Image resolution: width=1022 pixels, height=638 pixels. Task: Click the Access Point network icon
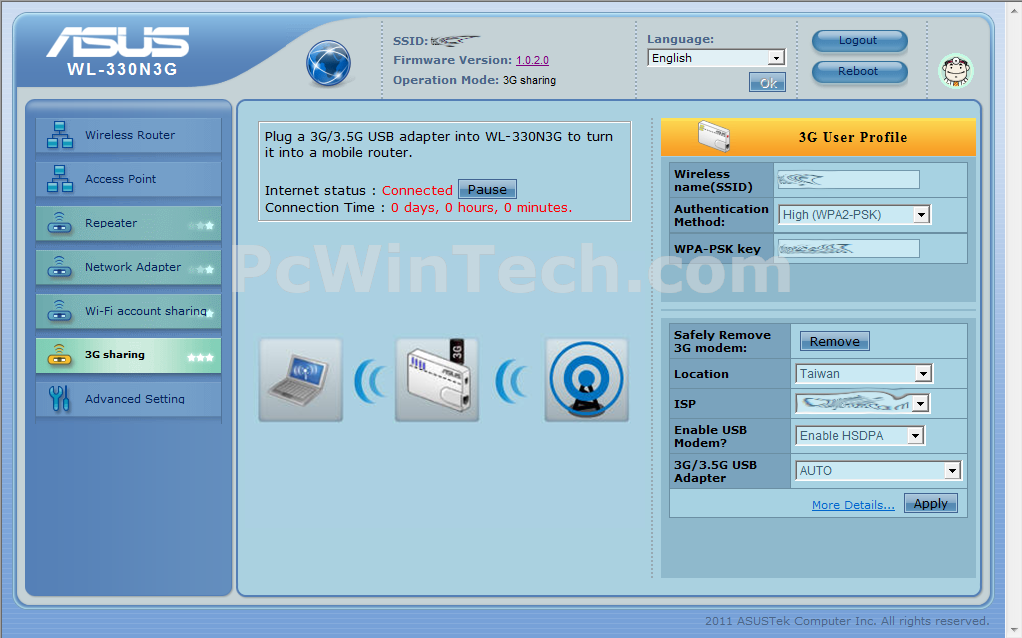pos(60,179)
